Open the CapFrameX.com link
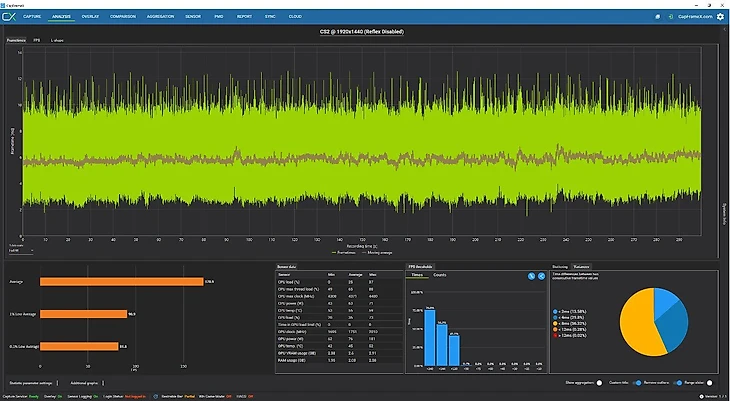The height and width of the screenshot is (401, 730). click(696, 16)
